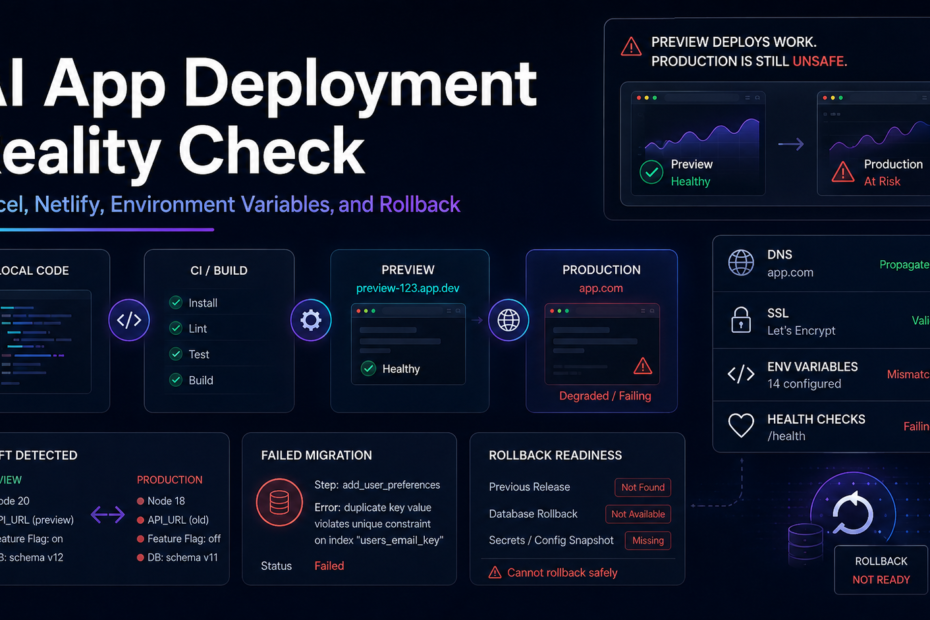
Task: Click the database cylinder beside rollback icon
Action: click(x=805, y=543)
